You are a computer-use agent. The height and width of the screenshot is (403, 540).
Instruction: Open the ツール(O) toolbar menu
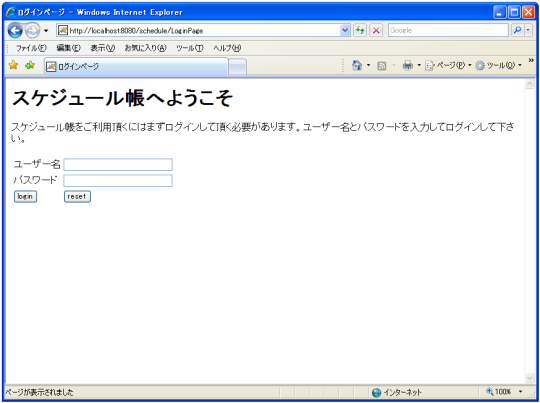click(498, 65)
